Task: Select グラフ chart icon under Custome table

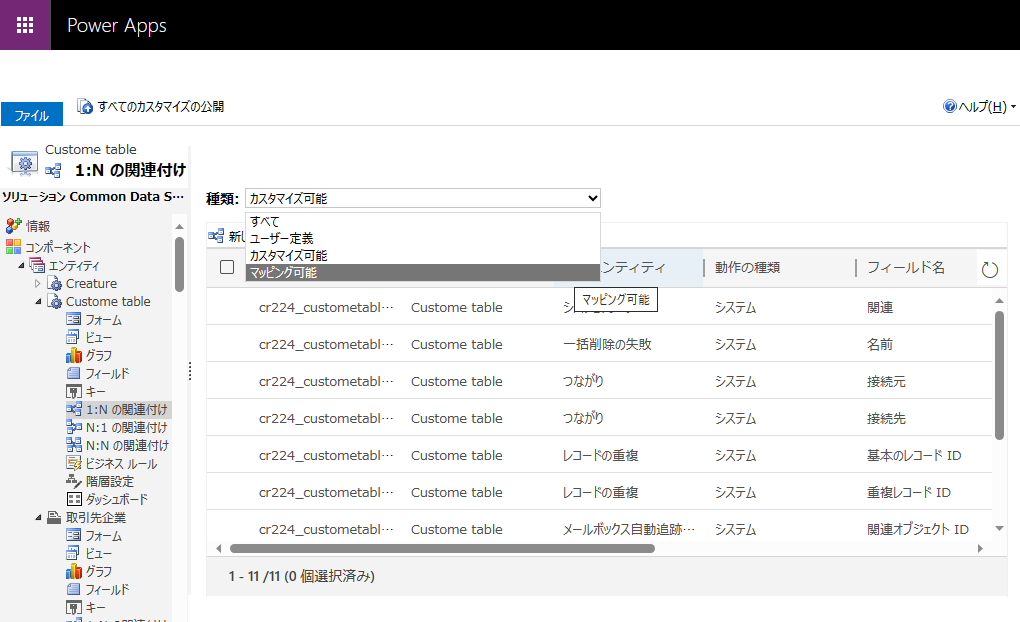Action: [74, 355]
